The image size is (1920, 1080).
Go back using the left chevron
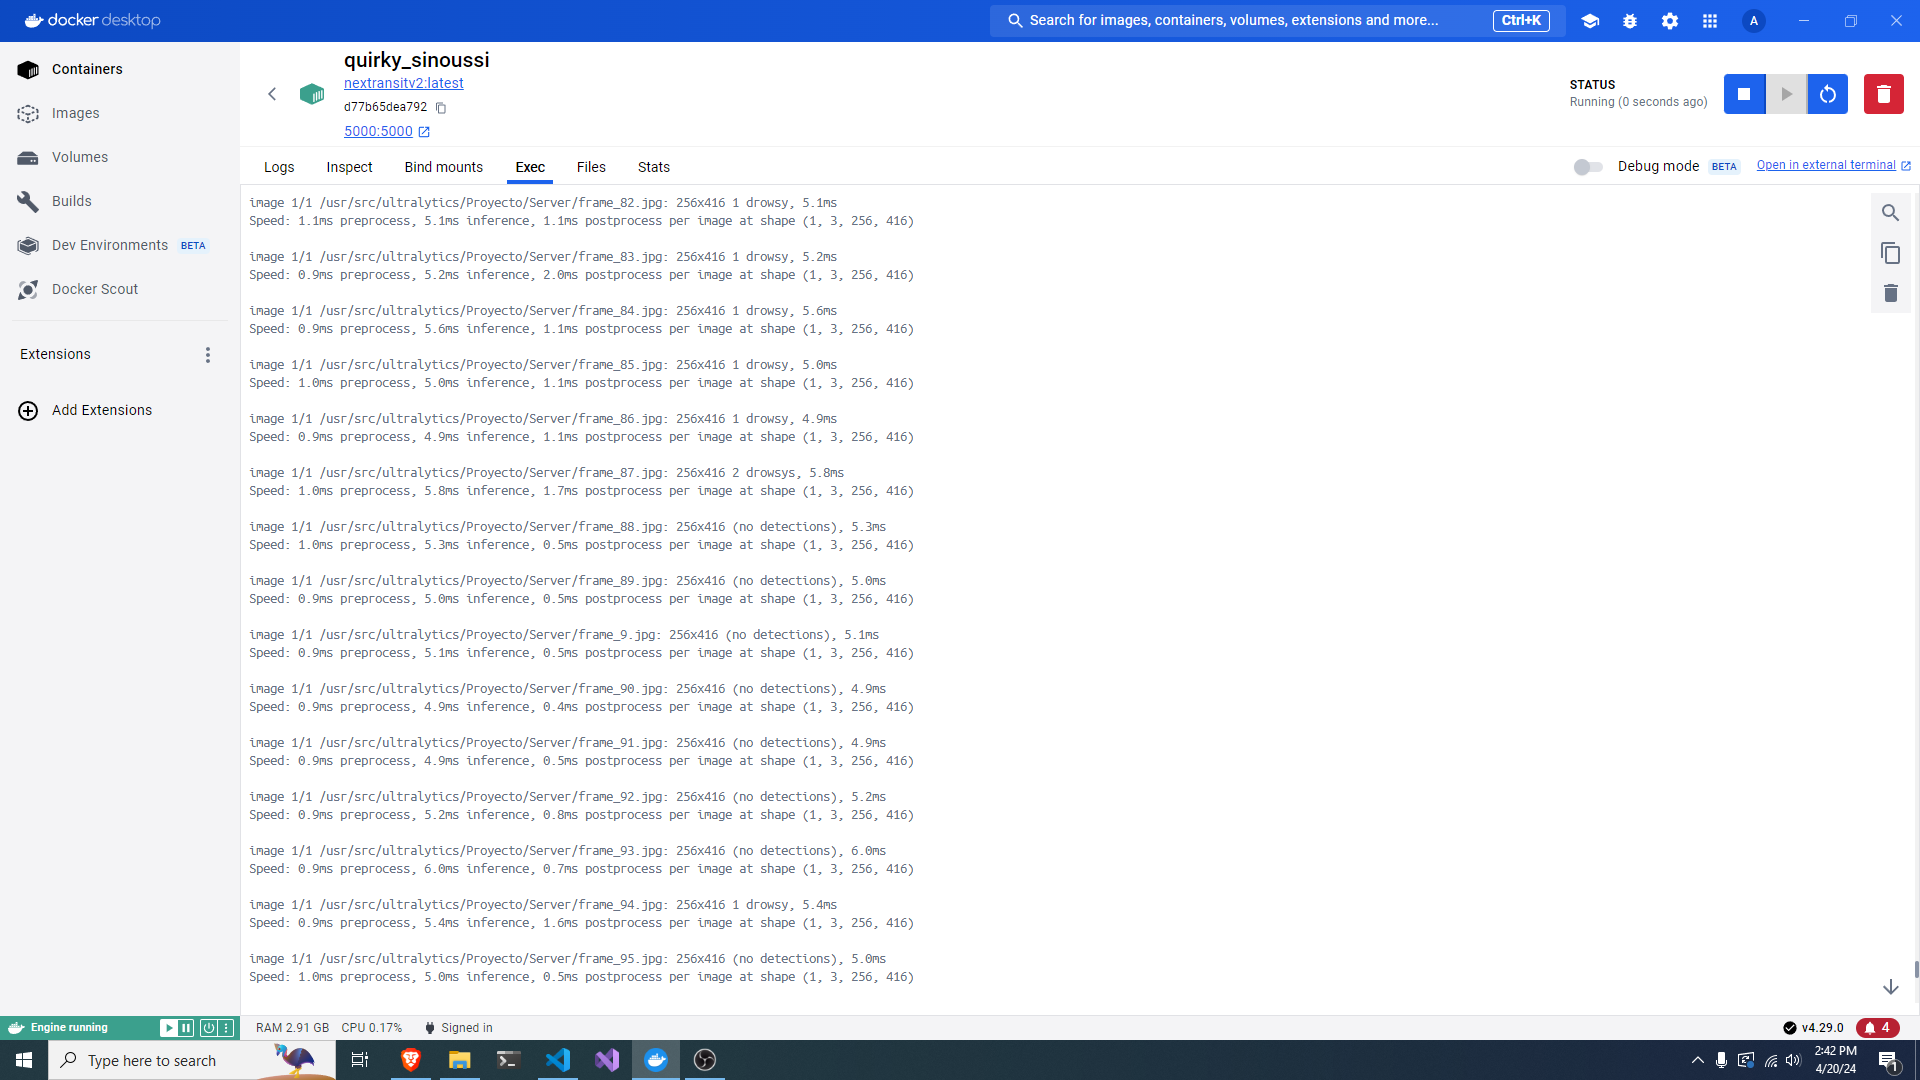pyautogui.click(x=272, y=94)
